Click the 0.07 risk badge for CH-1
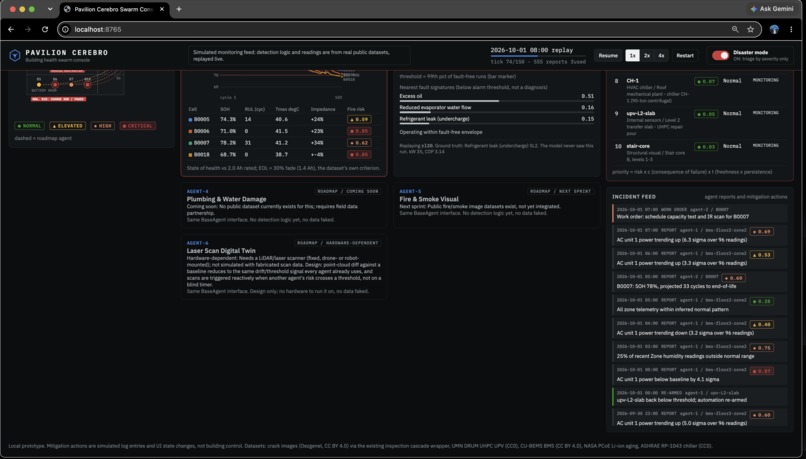 pos(706,81)
